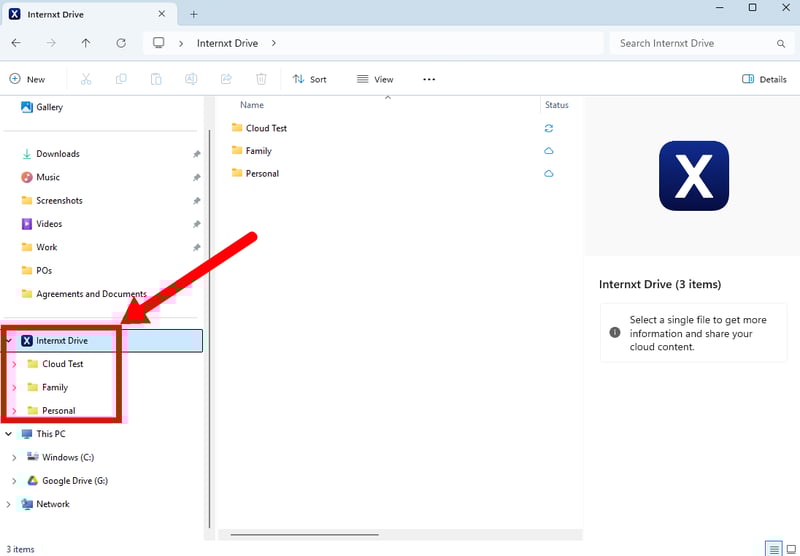Select the Family folder in file list
This screenshot has width=800, height=556.
point(252,151)
